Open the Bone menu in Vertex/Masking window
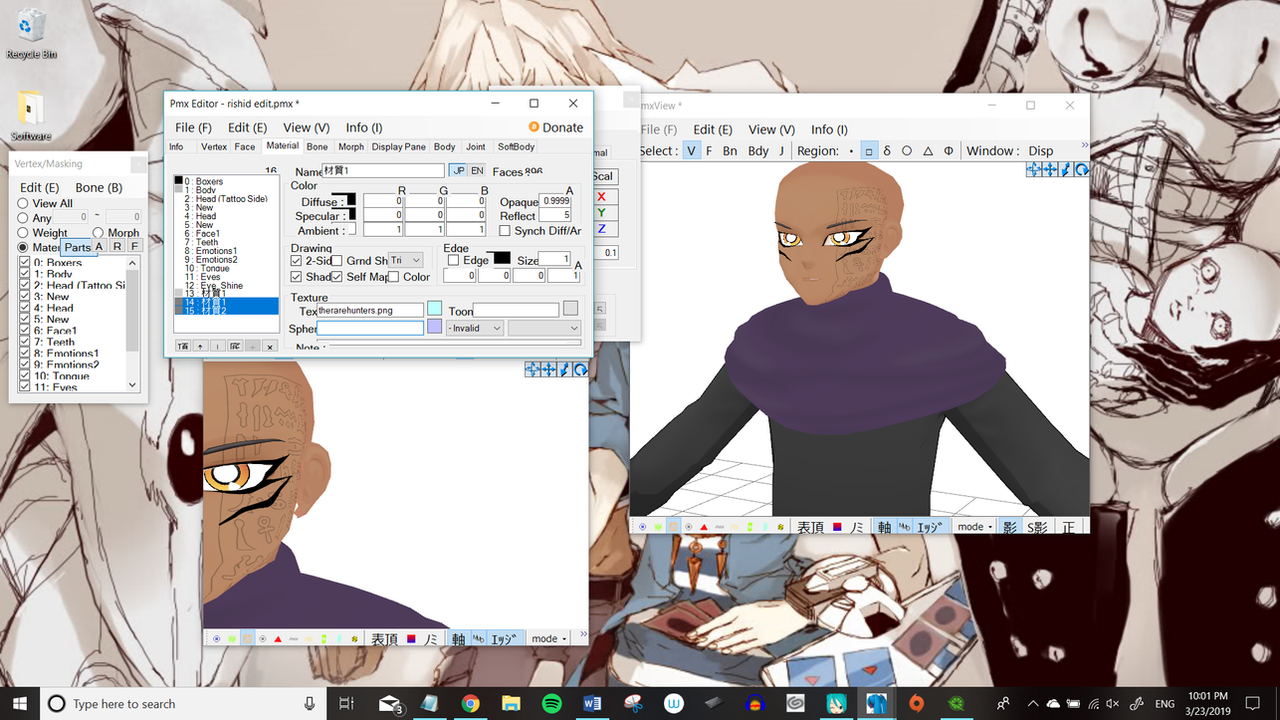Viewport: 1280px width, 720px height. pyautogui.click(x=99, y=188)
